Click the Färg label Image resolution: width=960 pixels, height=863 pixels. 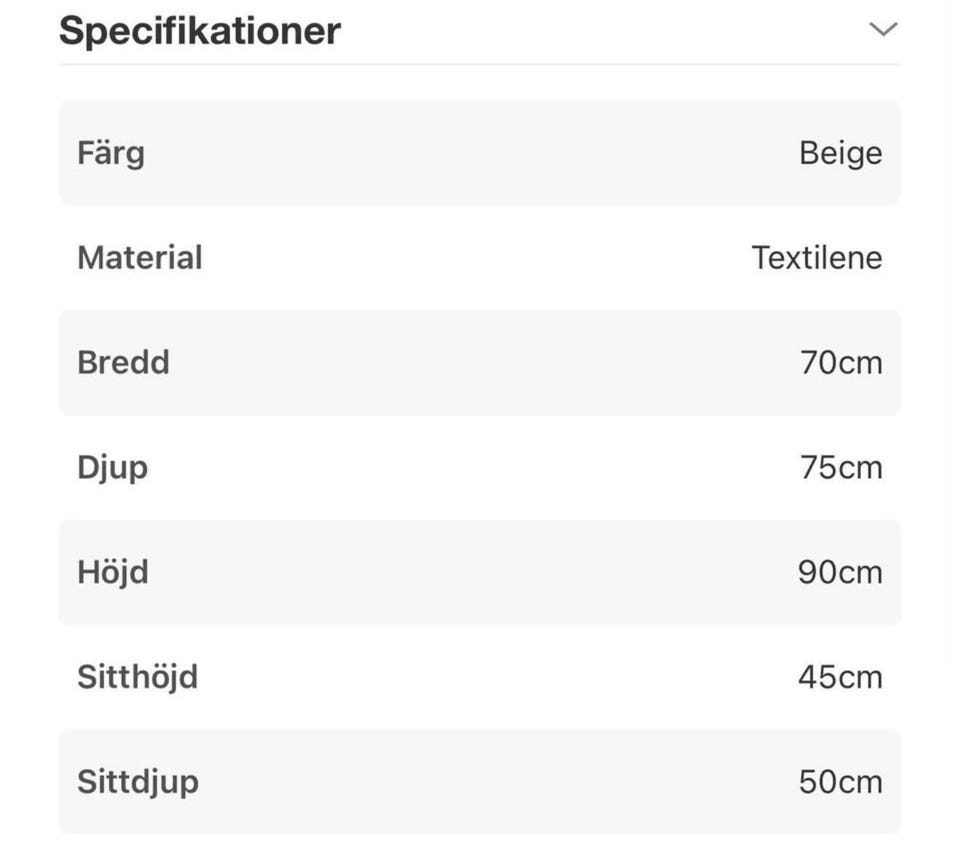[111, 153]
